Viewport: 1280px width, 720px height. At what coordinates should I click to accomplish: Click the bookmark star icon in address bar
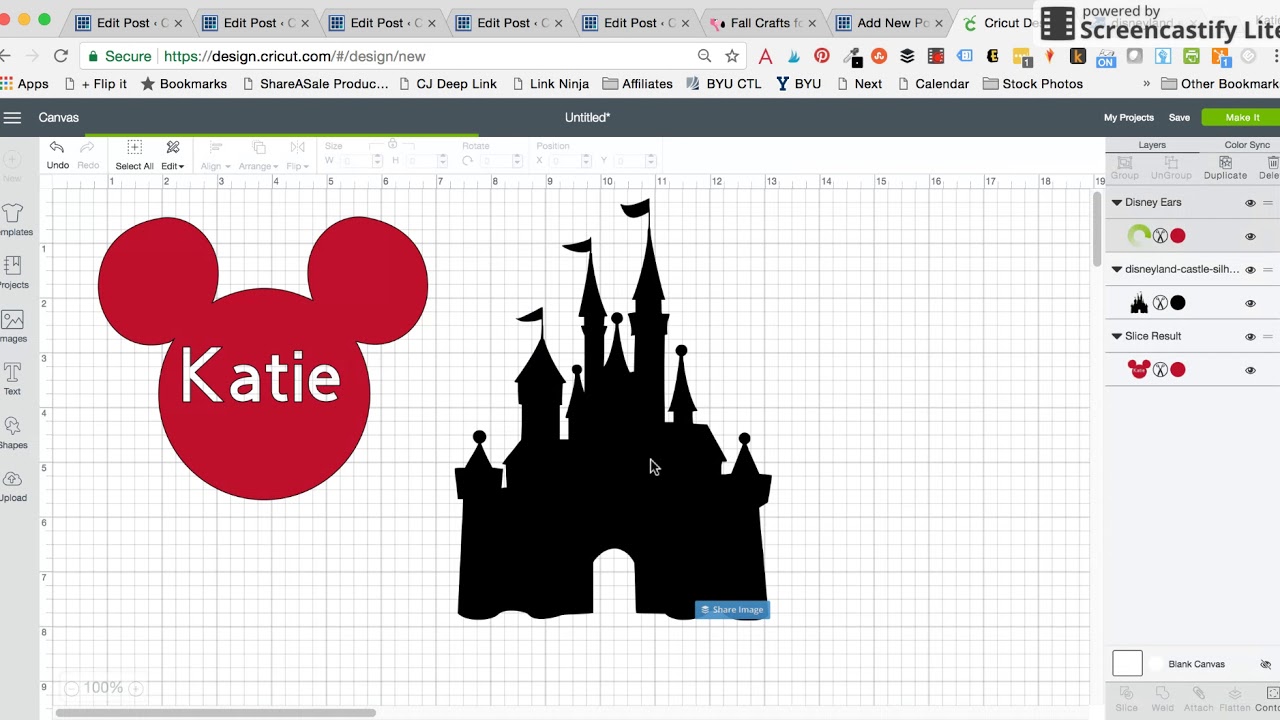tap(732, 57)
